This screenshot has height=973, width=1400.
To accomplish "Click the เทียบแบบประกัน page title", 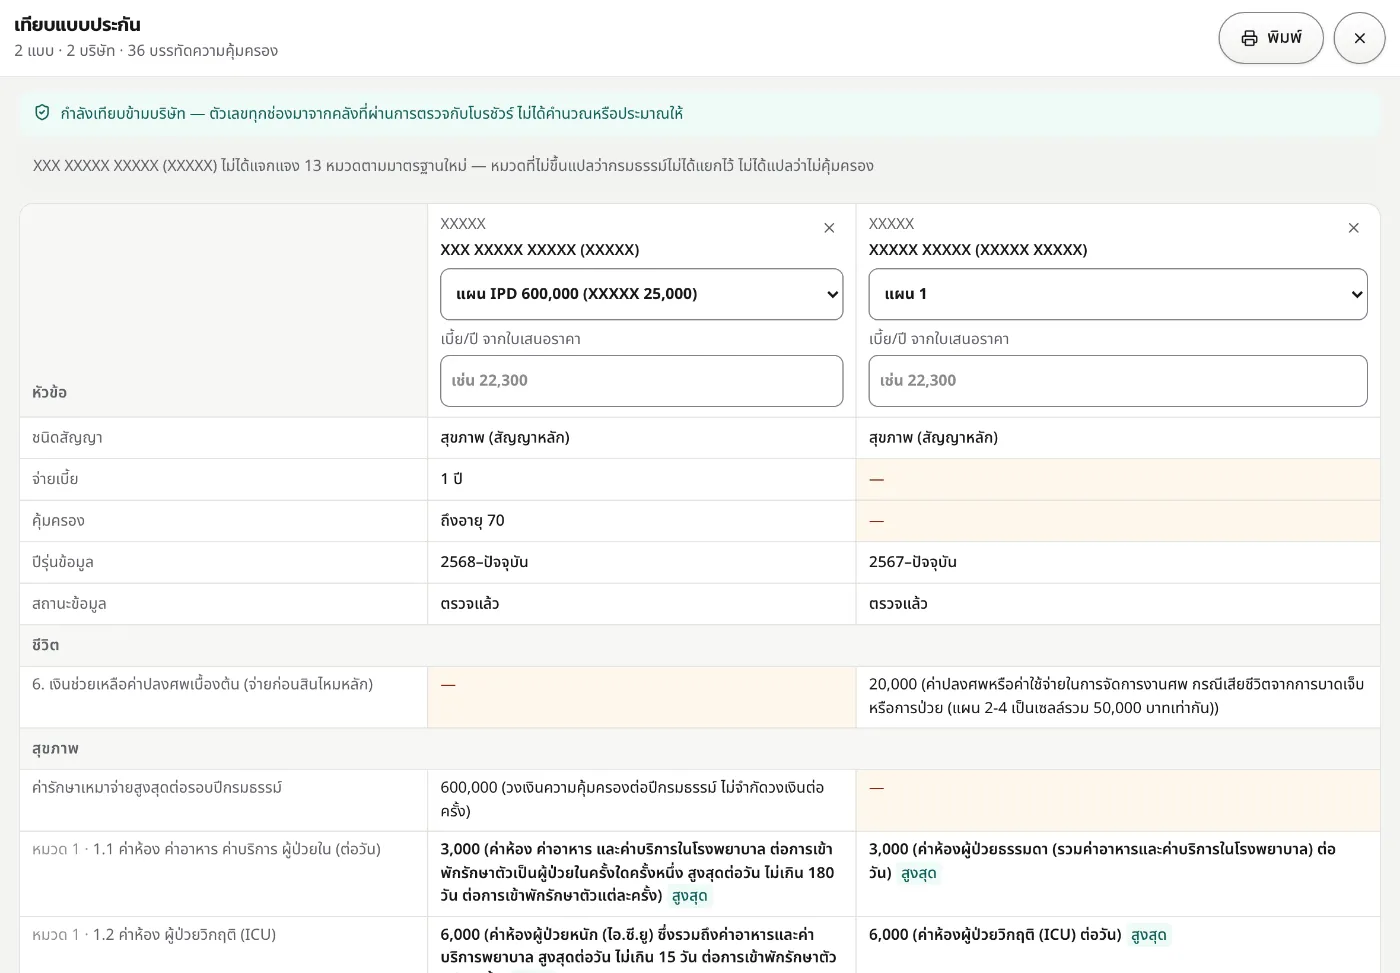I will click(77, 25).
